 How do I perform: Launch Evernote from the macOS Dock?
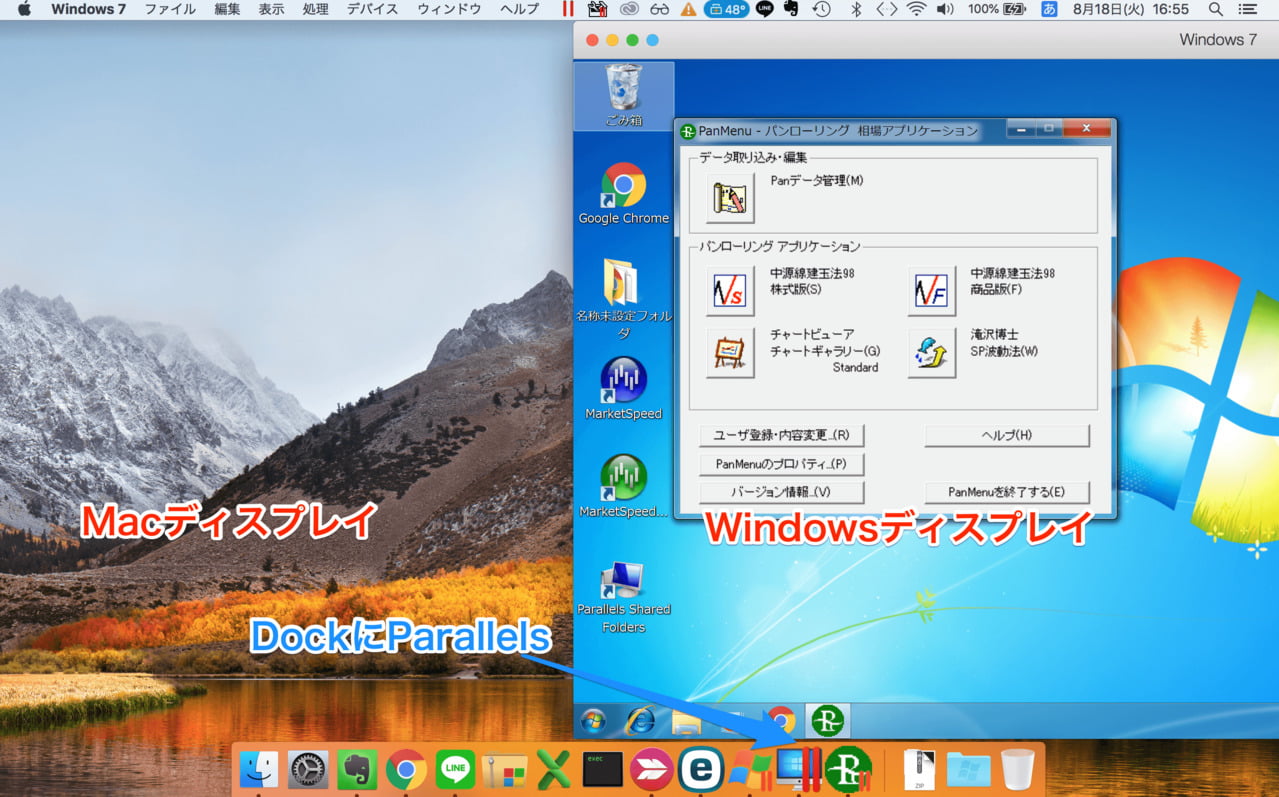[x=357, y=770]
